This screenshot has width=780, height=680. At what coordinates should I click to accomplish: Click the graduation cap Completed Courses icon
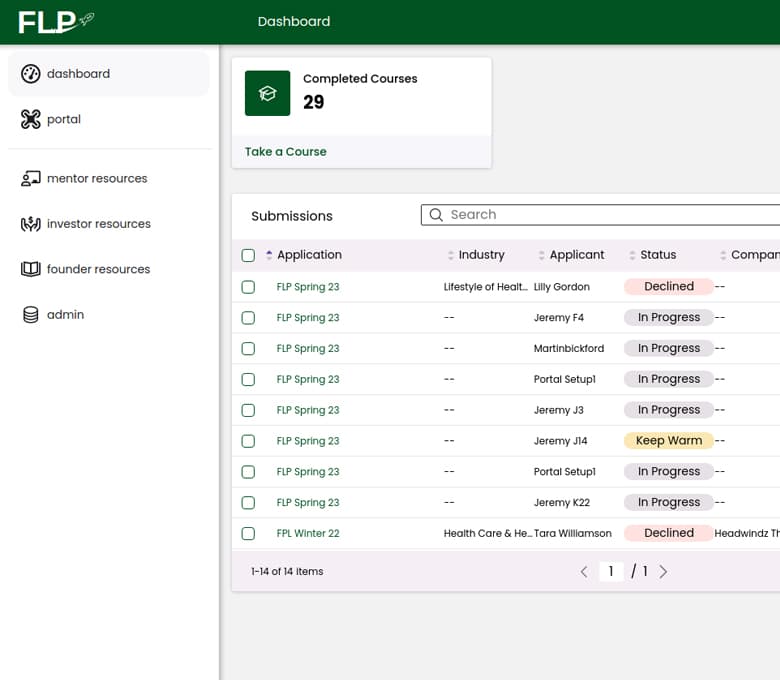(x=267, y=93)
